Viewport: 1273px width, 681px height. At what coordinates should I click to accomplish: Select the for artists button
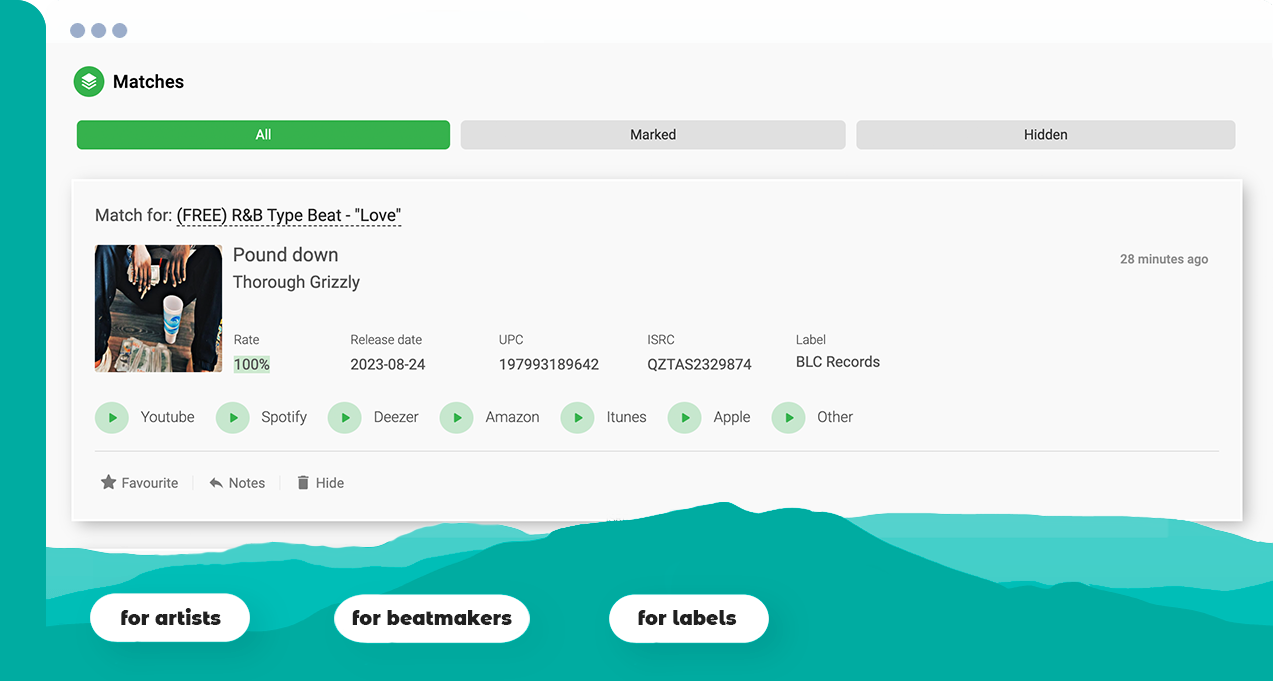point(170,618)
